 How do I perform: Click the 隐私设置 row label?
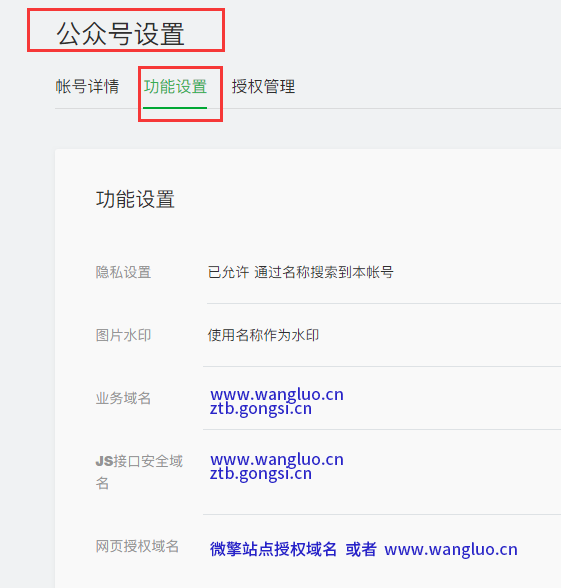(x=123, y=272)
